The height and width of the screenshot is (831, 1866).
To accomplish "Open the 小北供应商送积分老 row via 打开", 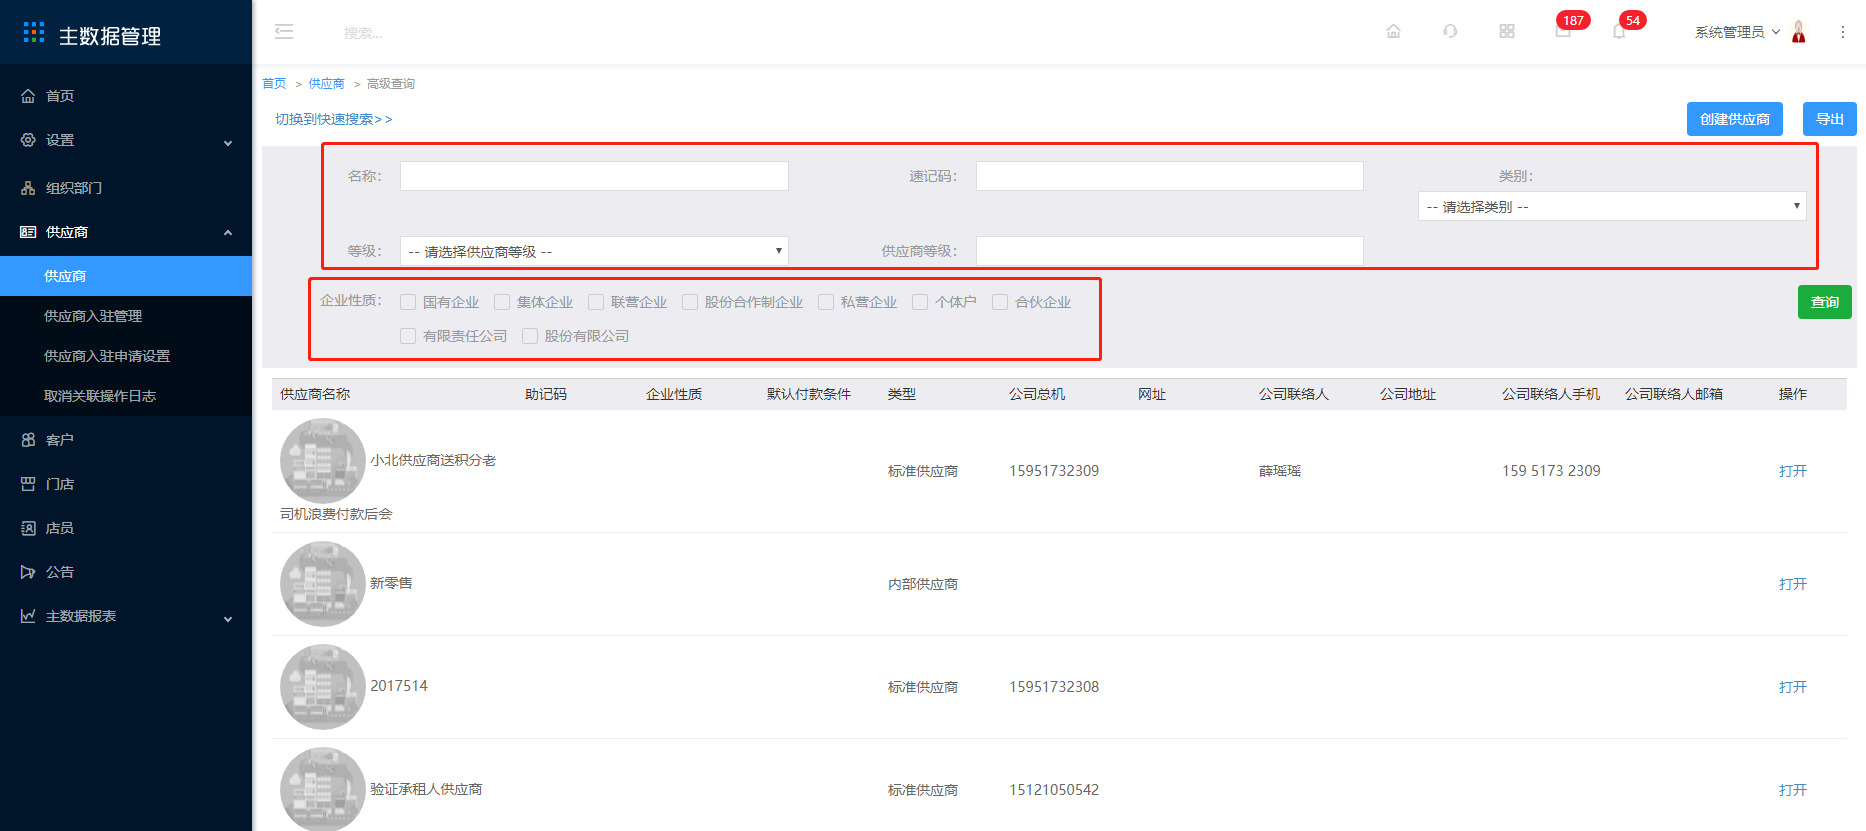I will click(1793, 471).
